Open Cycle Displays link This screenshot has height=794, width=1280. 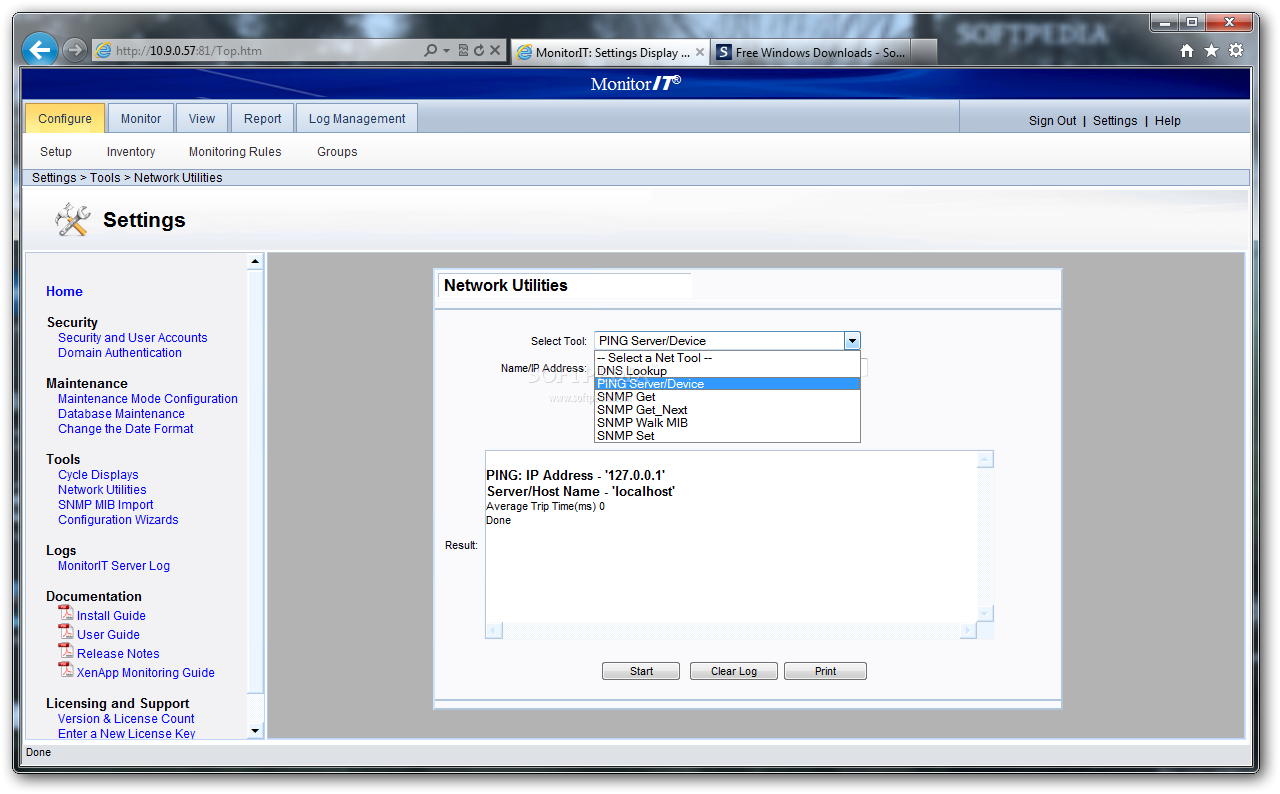[98, 475]
